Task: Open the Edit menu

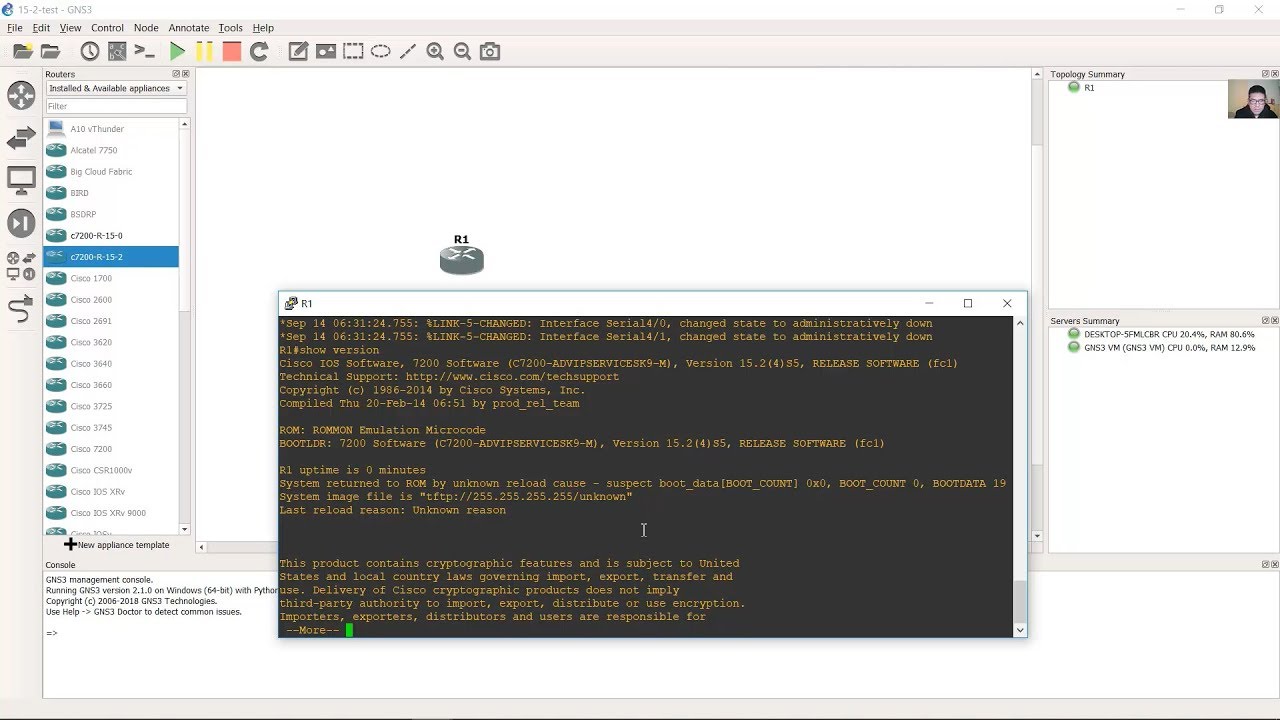Action: 41,28
